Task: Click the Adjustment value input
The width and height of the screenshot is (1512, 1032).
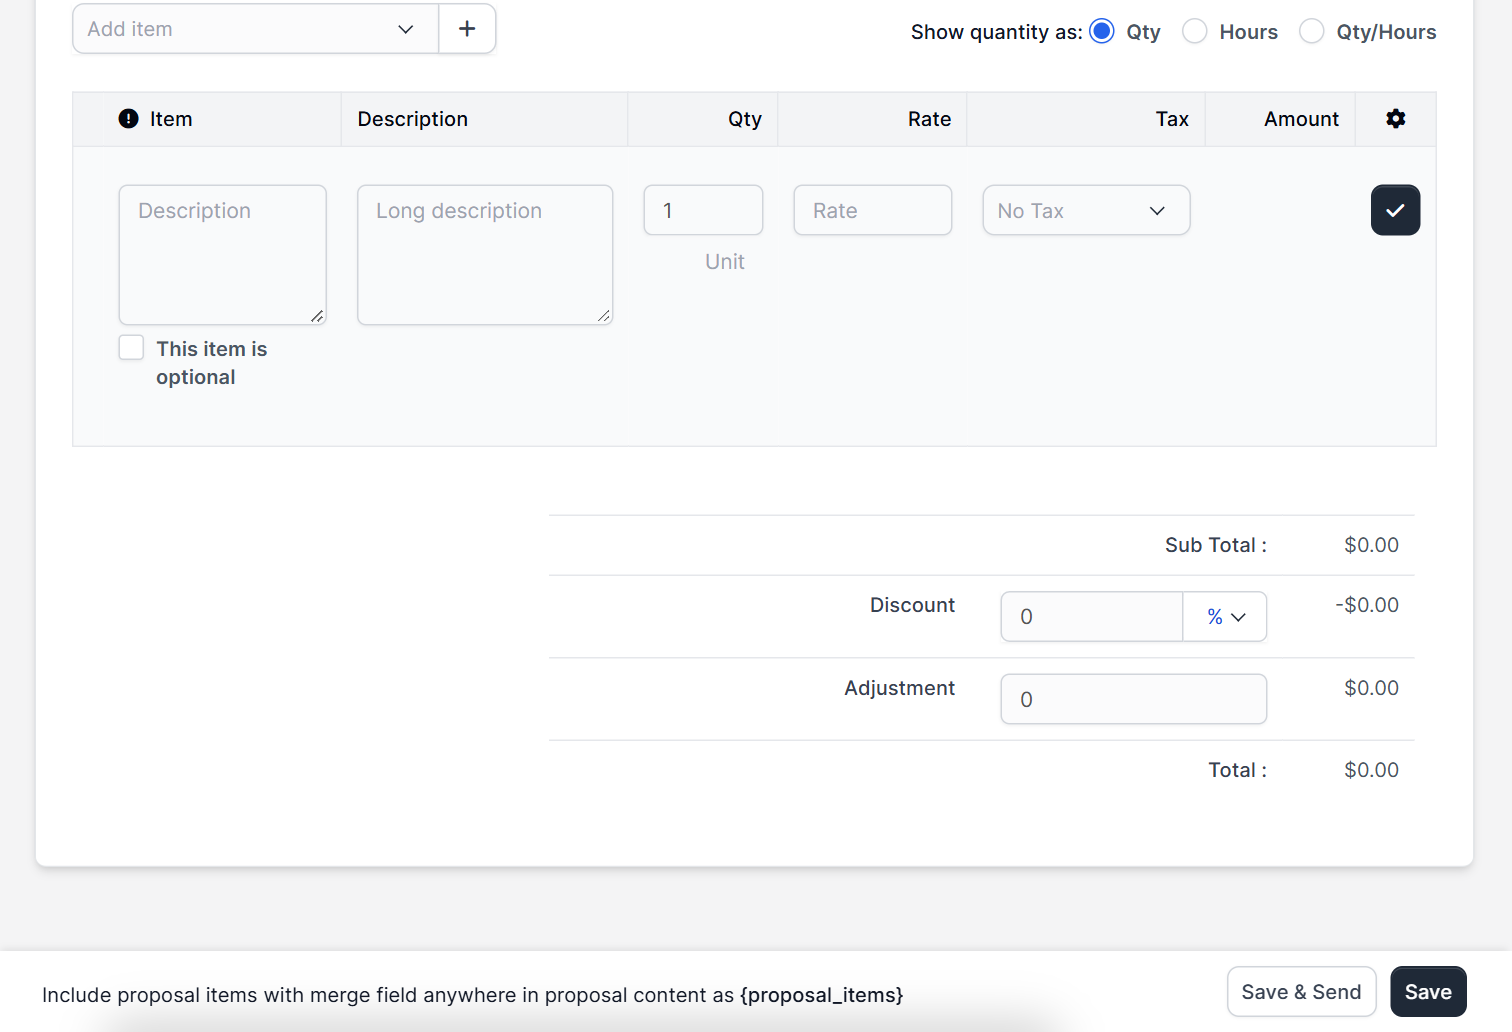Action: tap(1134, 699)
